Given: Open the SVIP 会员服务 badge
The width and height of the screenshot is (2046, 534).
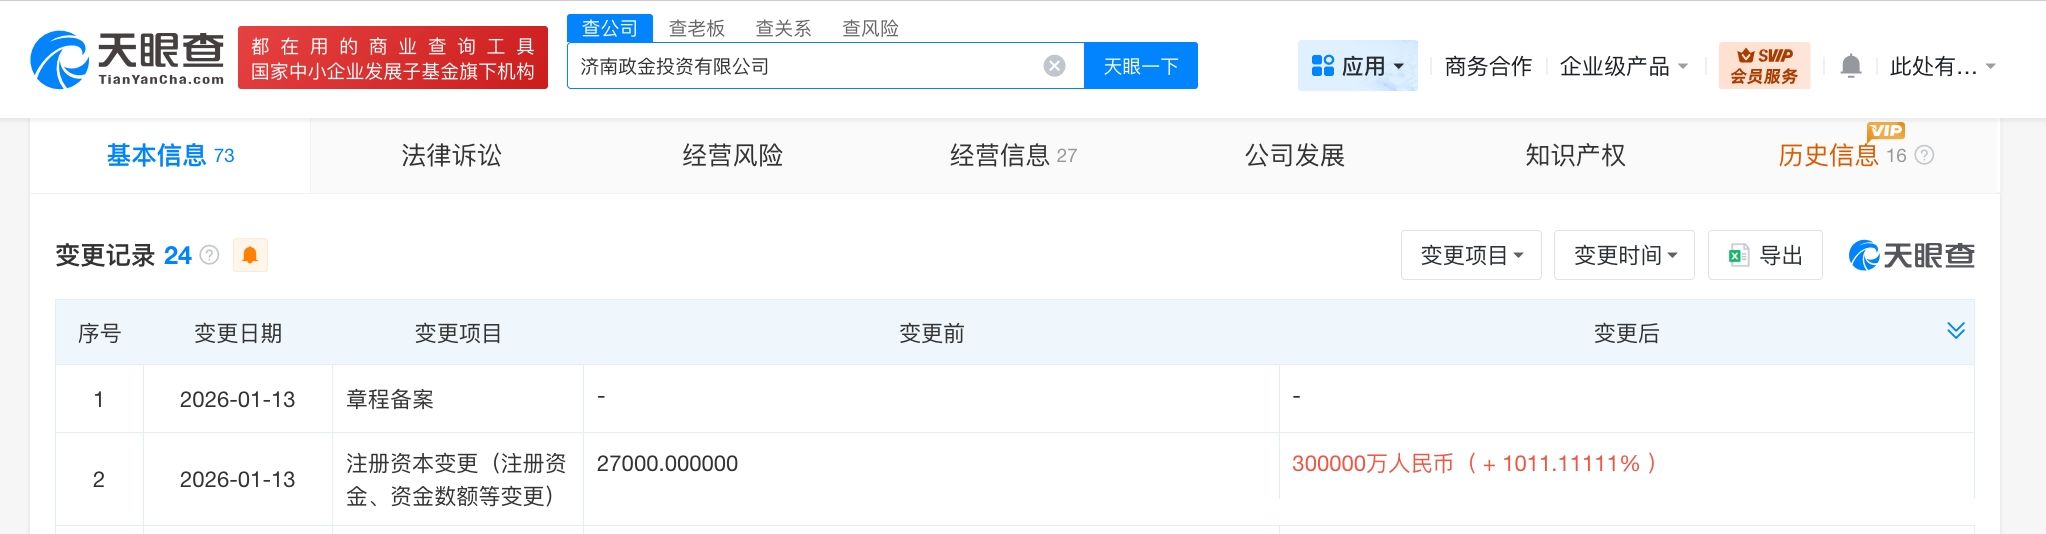Looking at the screenshot, I should tap(1764, 66).
